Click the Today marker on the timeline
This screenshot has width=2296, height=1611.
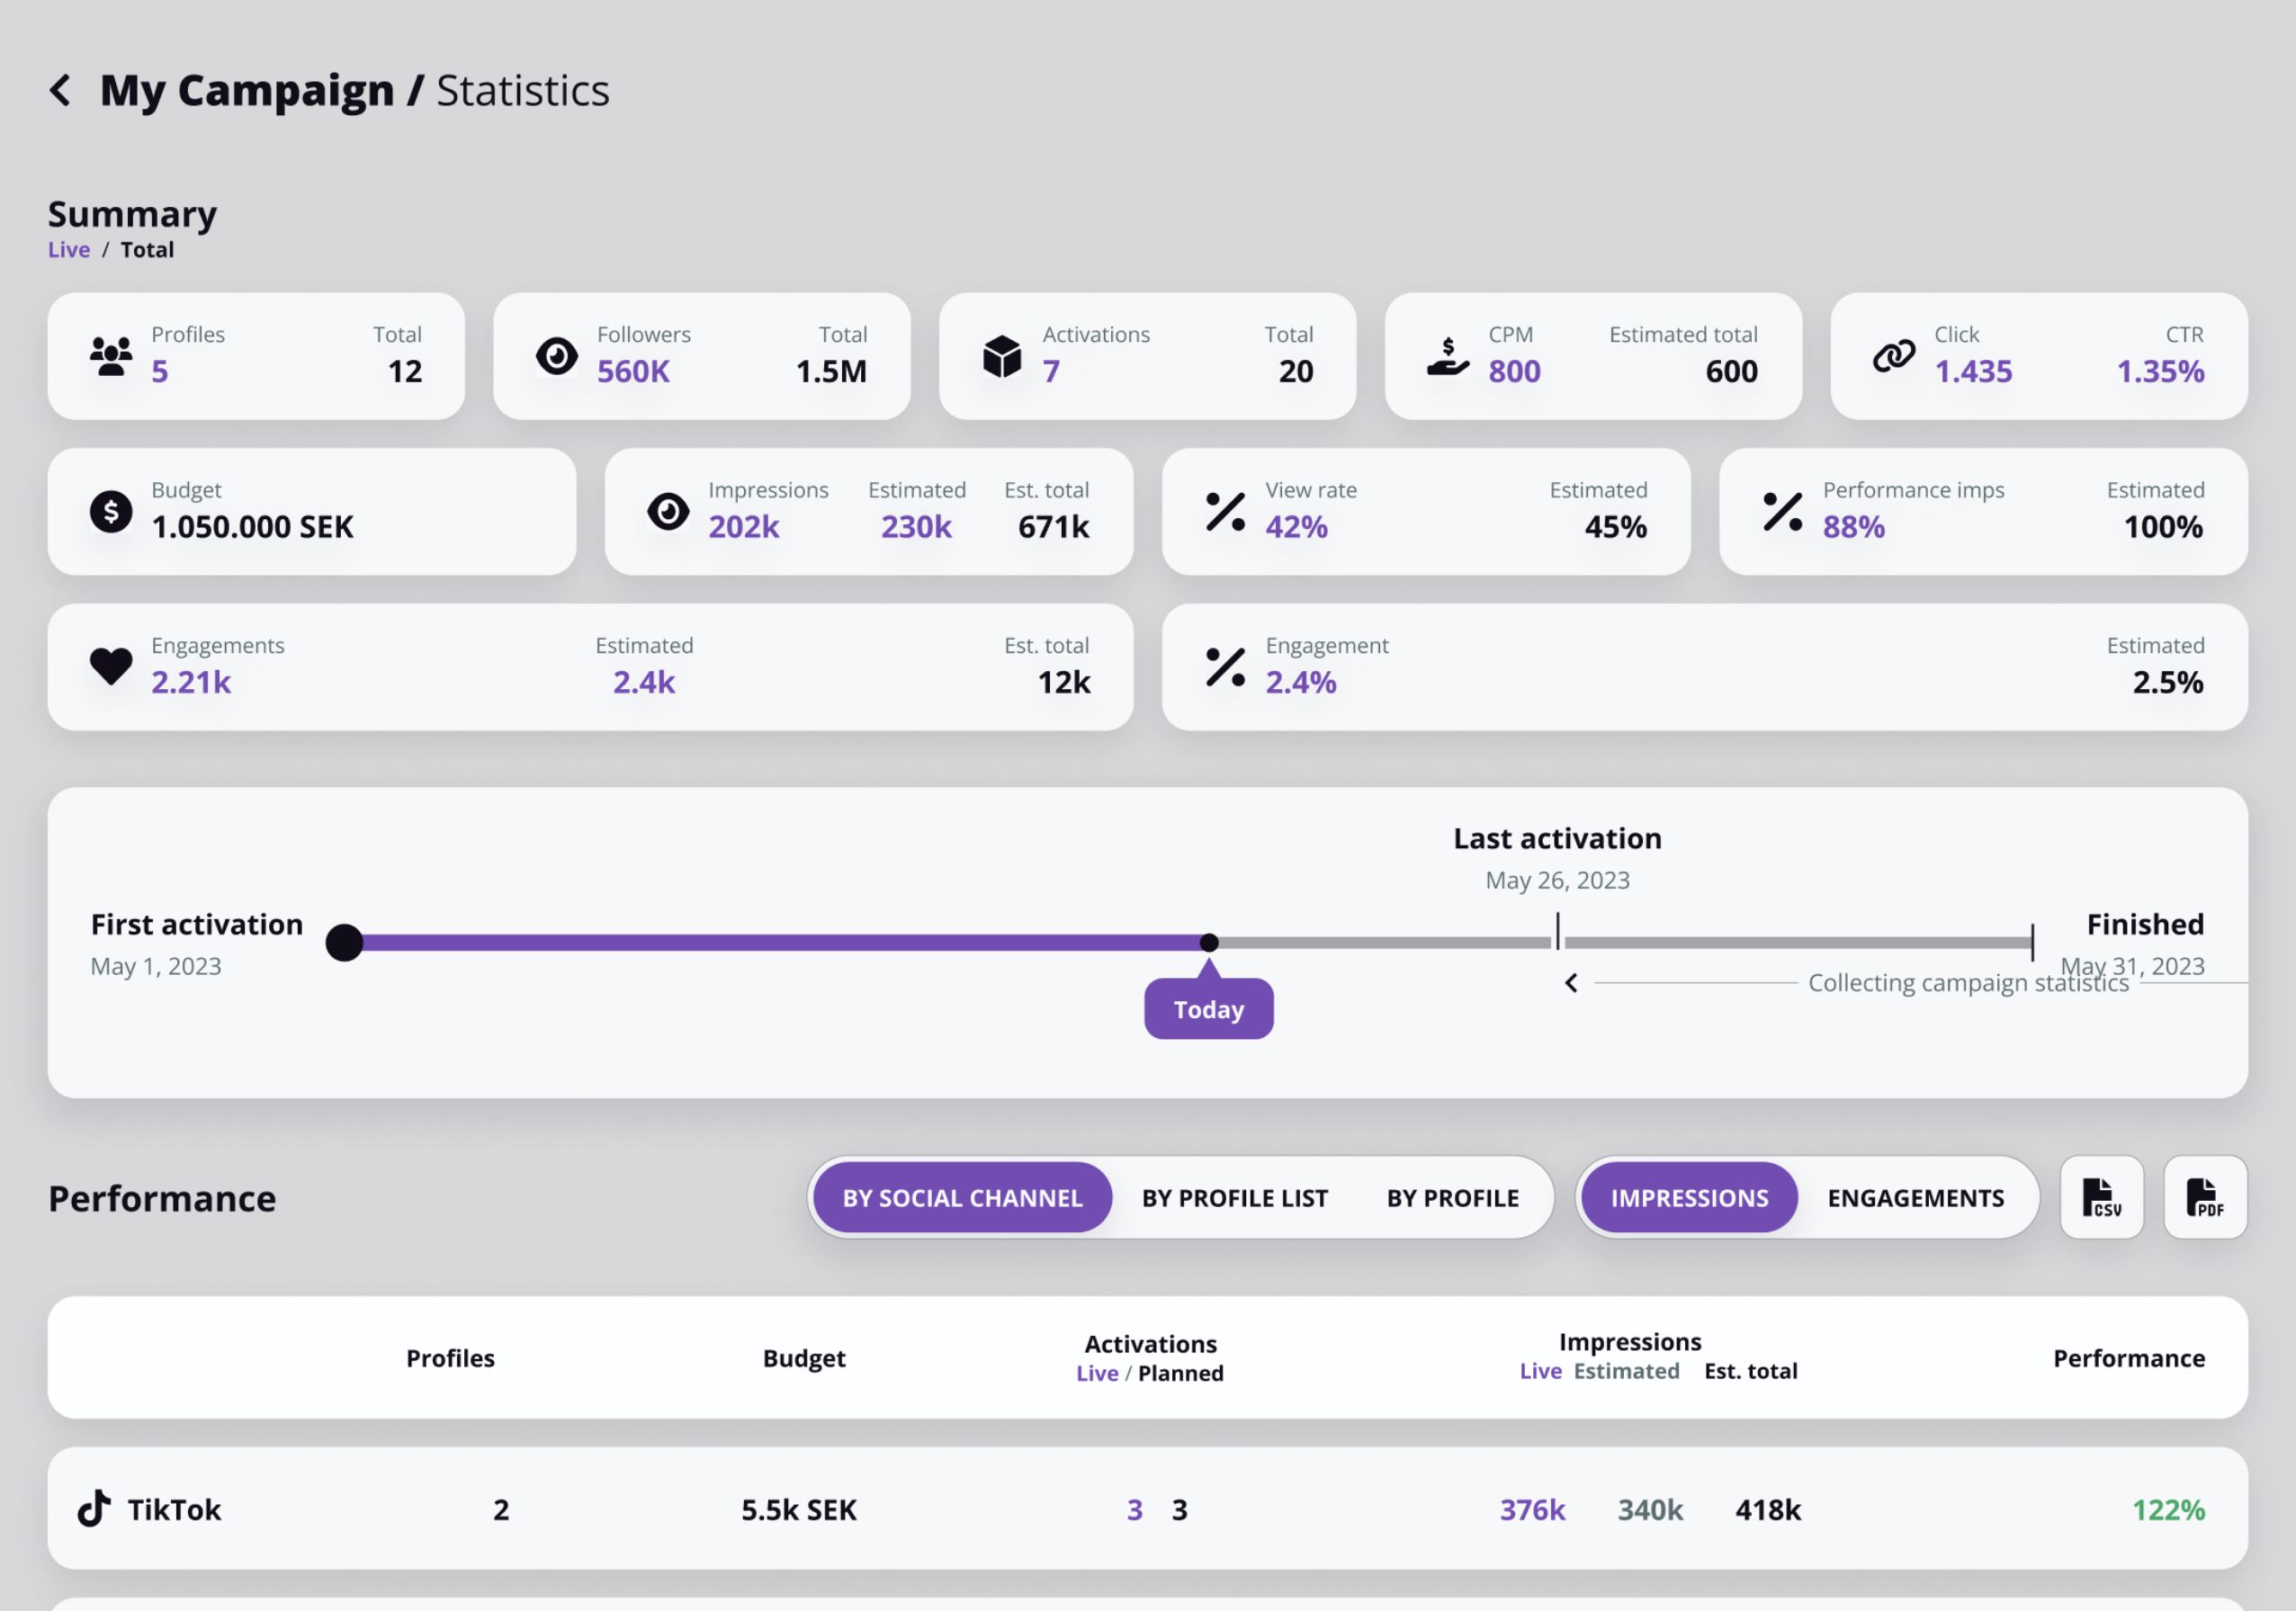pyautogui.click(x=1208, y=1009)
